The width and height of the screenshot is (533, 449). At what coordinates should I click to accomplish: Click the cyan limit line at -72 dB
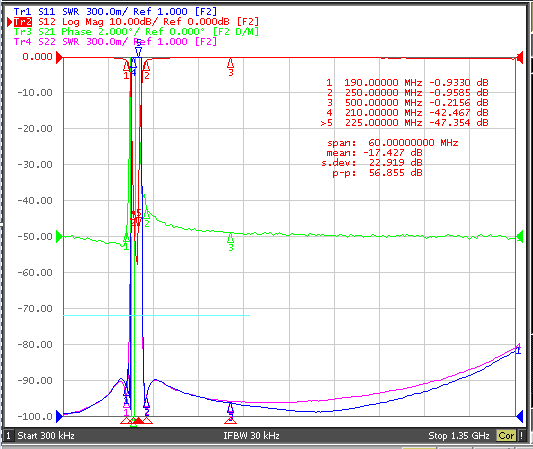156,315
